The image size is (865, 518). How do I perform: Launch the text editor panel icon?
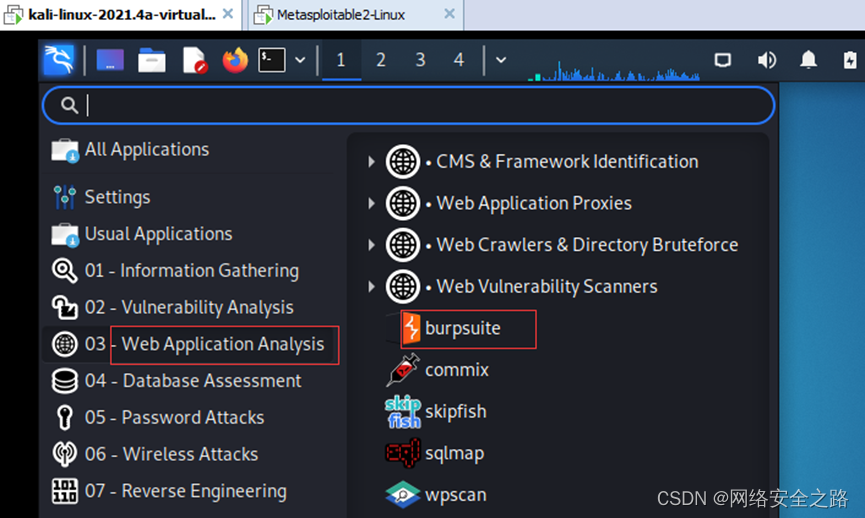tap(194, 60)
